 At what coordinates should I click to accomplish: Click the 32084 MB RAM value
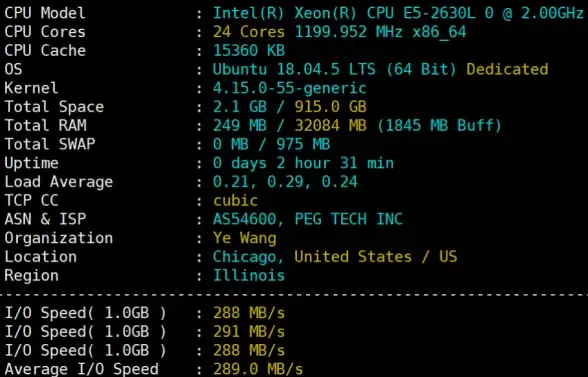[330, 126]
